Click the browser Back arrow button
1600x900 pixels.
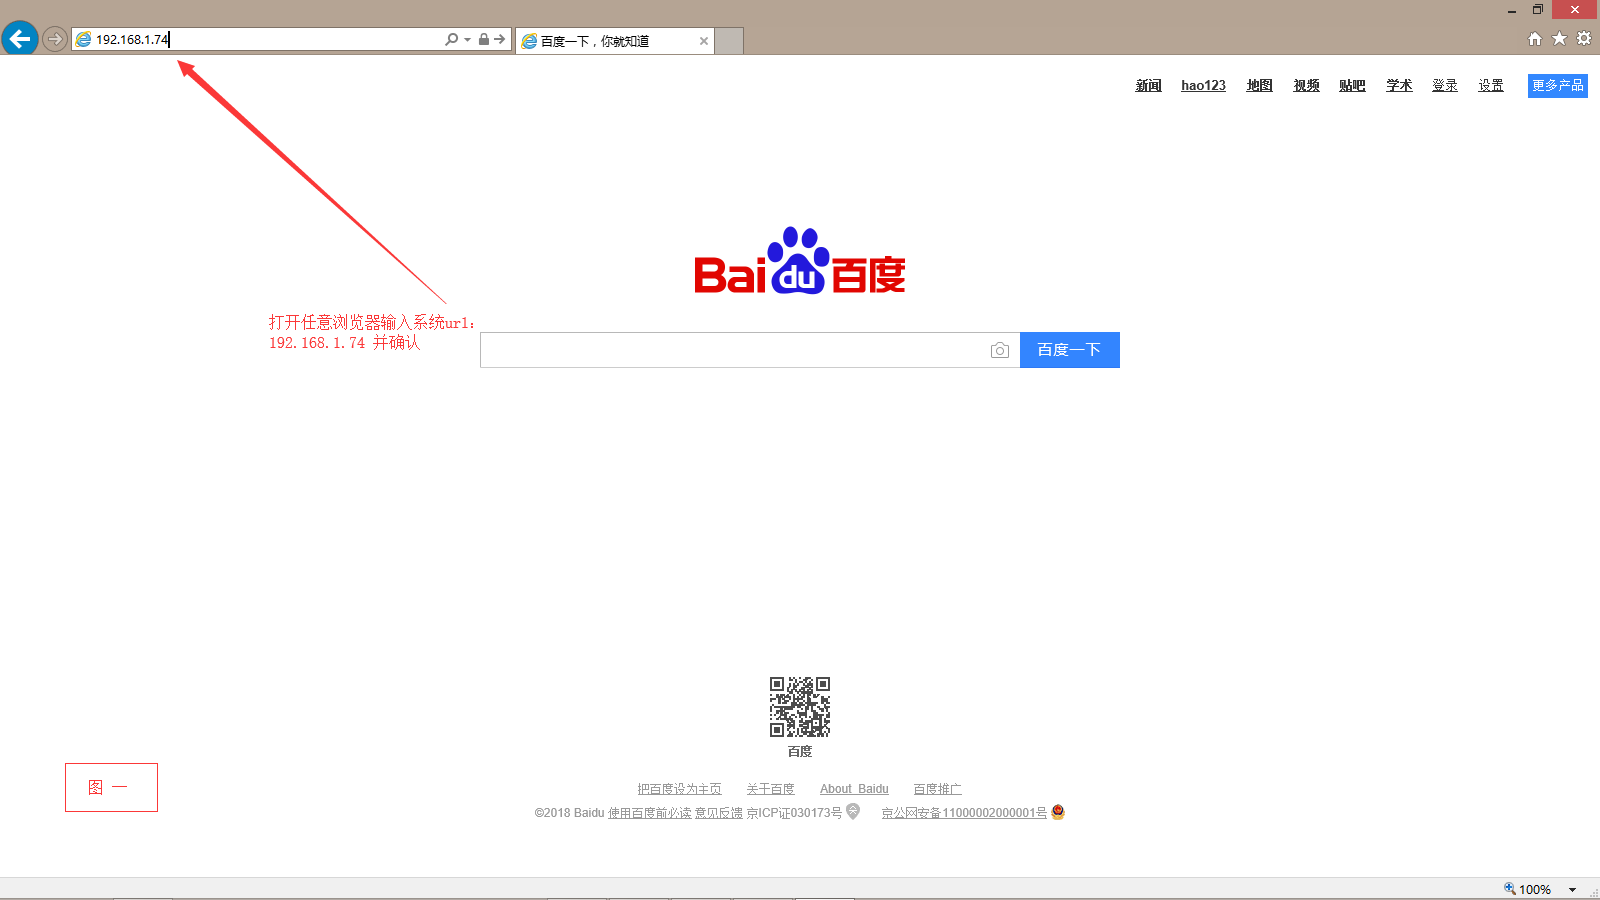[20, 39]
